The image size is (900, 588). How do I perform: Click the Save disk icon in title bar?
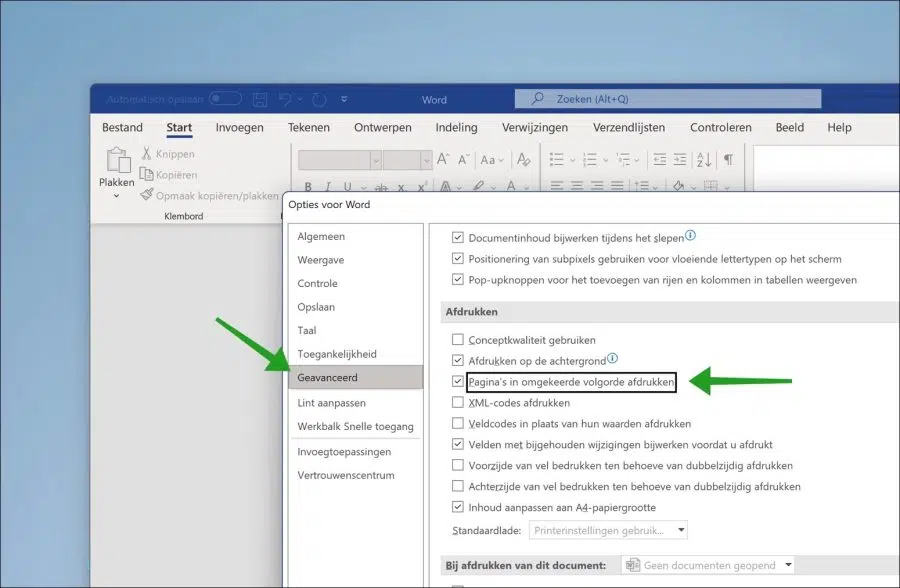point(260,99)
